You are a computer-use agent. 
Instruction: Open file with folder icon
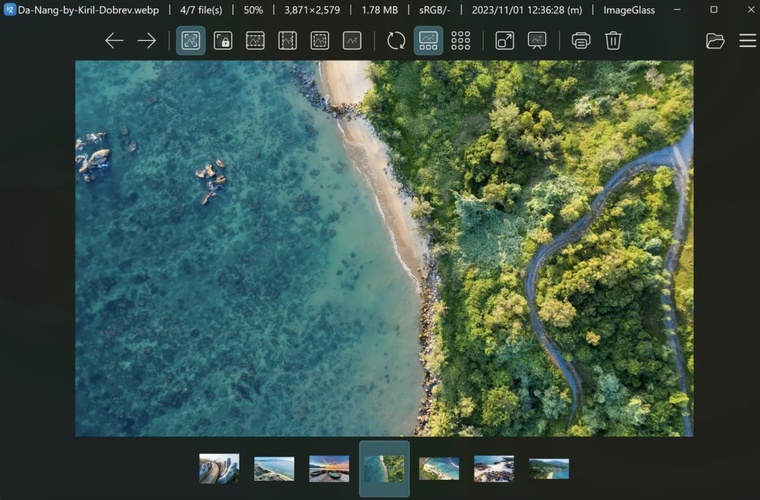tap(715, 41)
